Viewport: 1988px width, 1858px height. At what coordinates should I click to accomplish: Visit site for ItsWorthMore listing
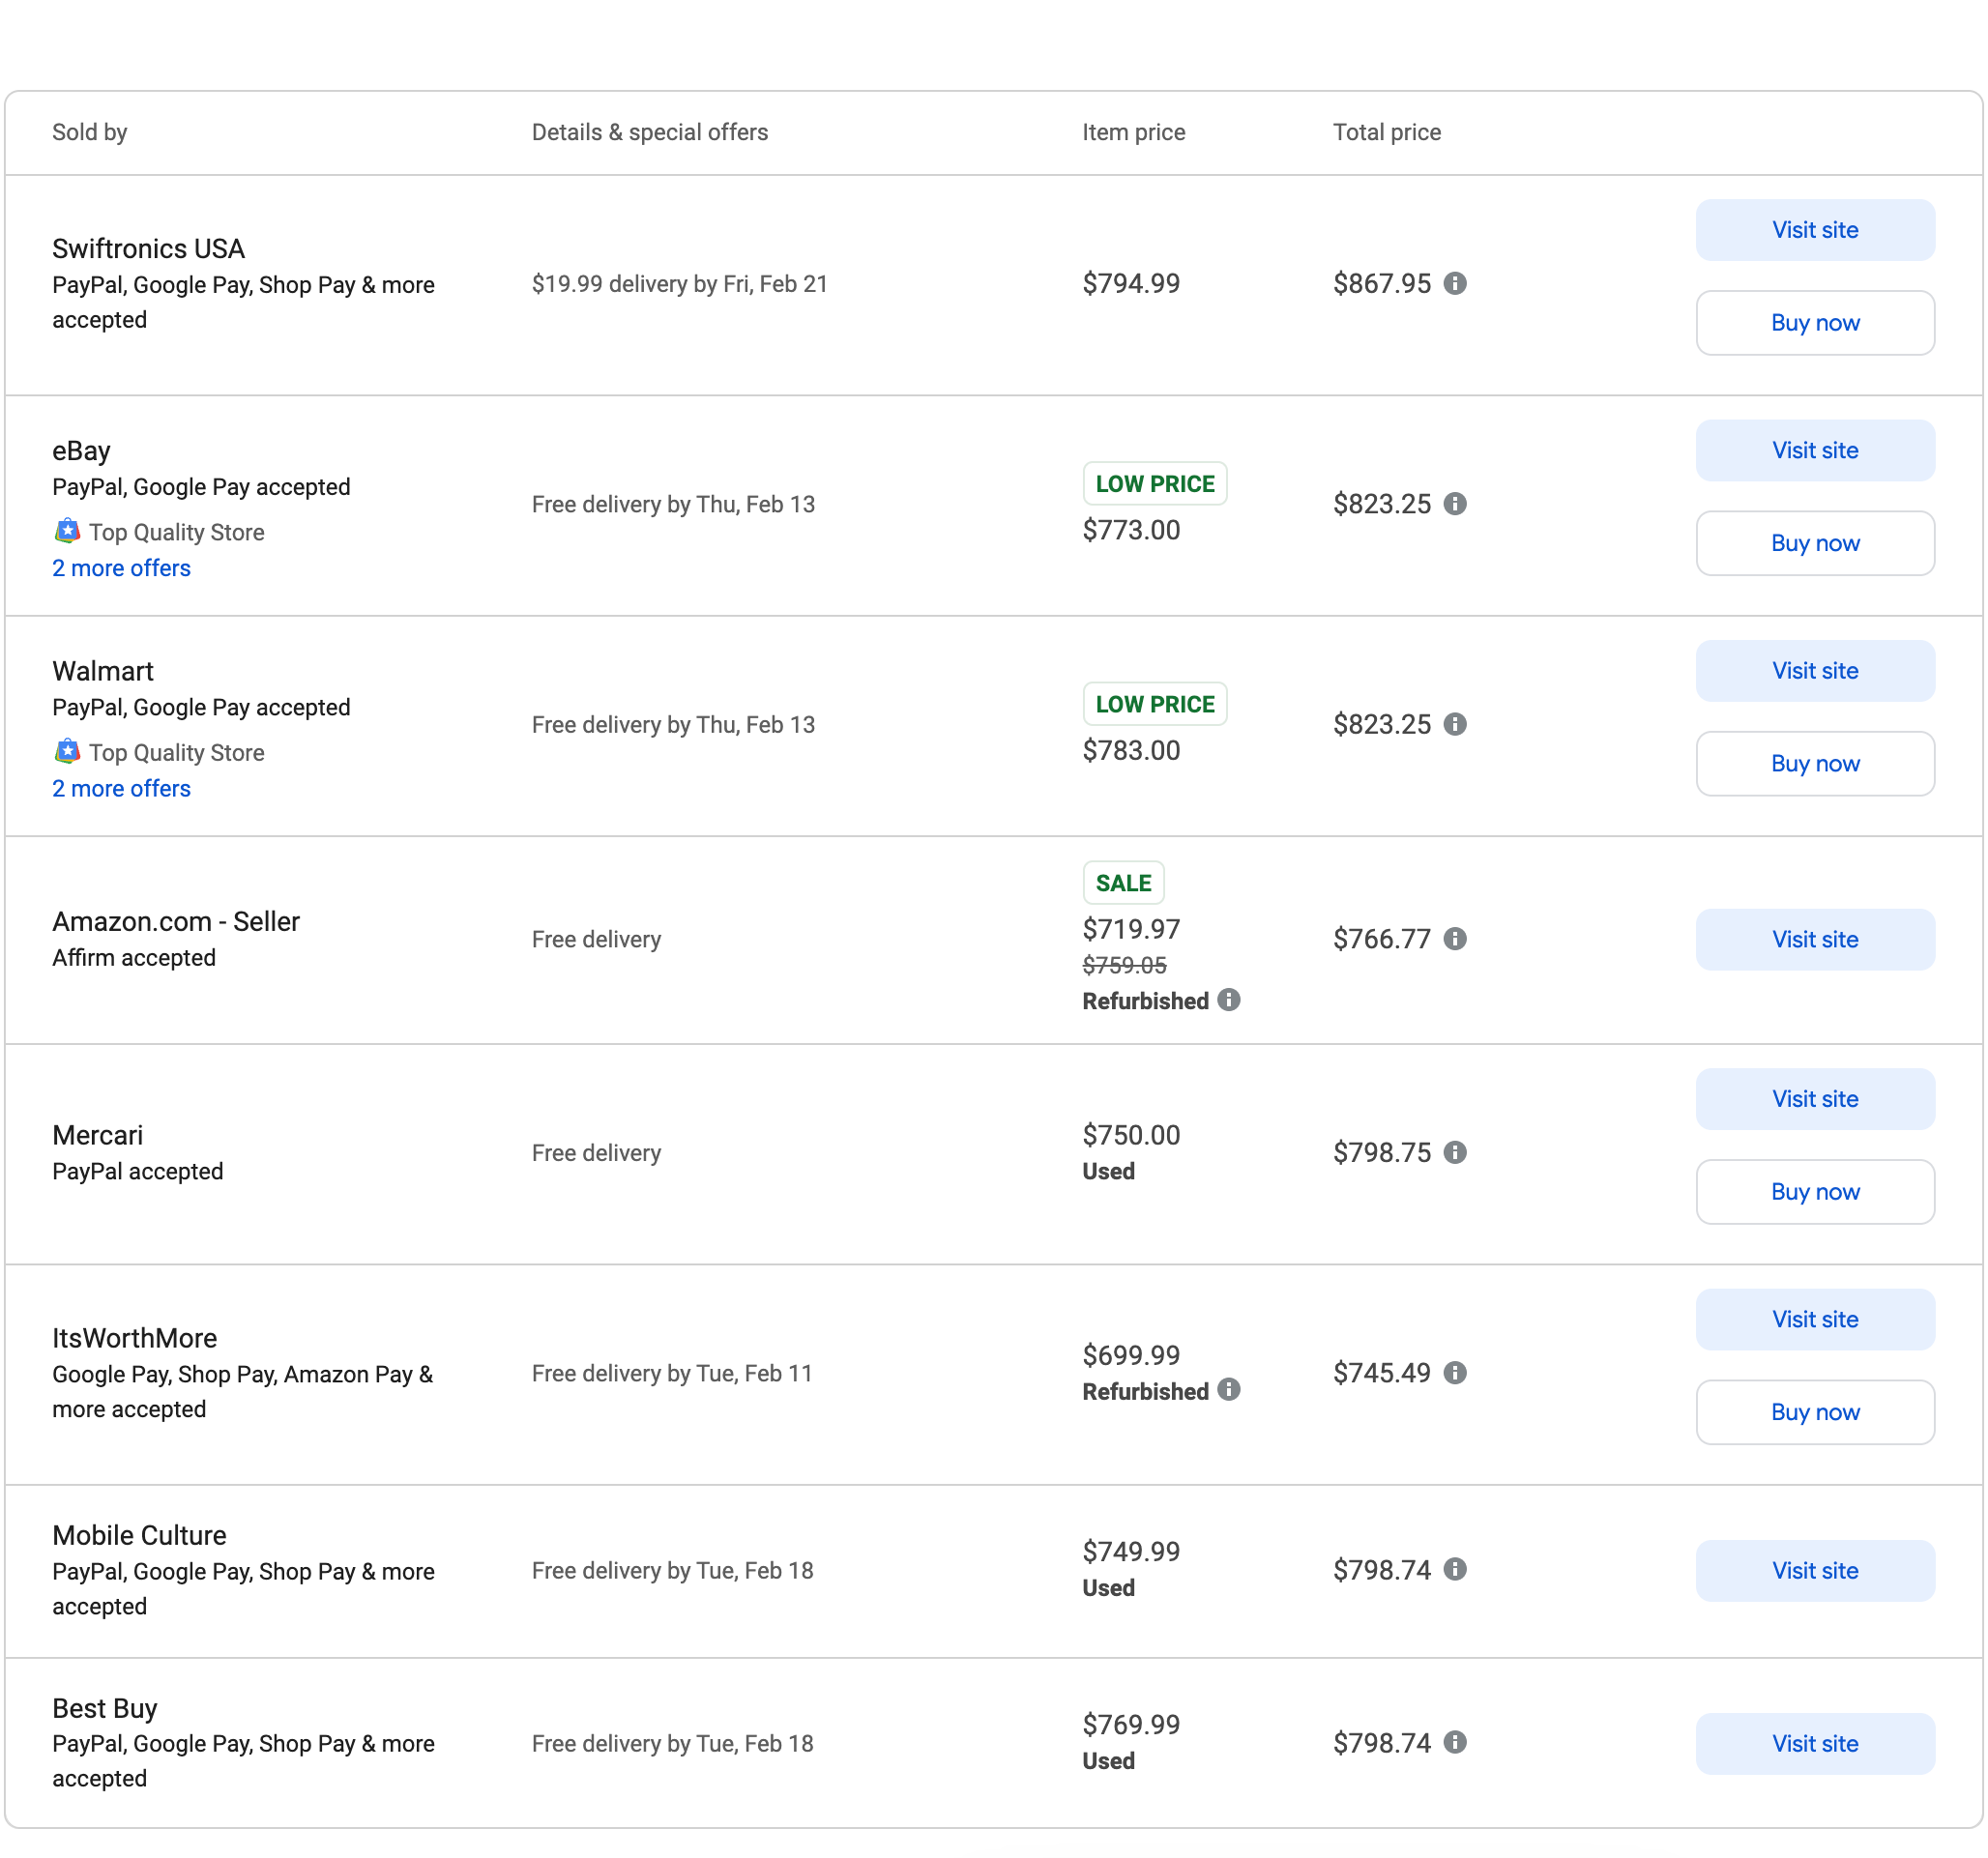click(1812, 1319)
